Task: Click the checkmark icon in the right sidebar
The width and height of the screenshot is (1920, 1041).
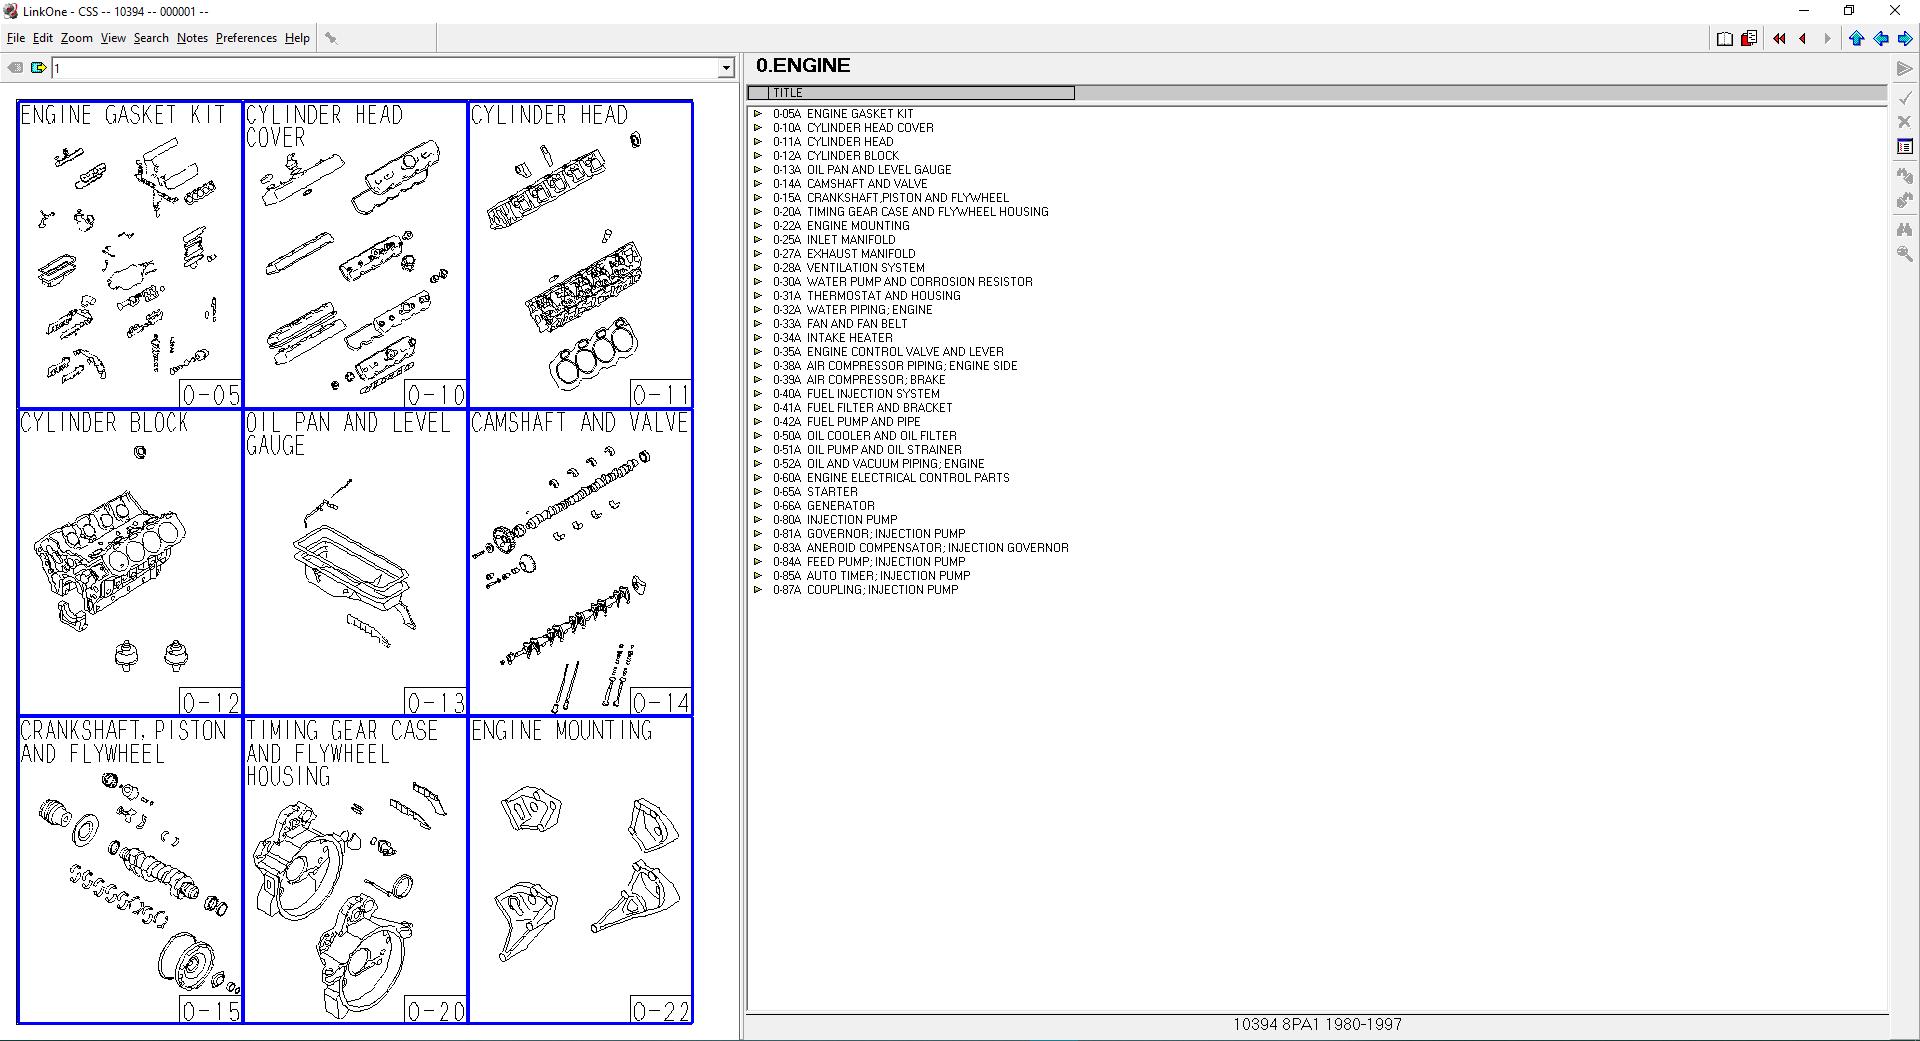Action: 1905,97
